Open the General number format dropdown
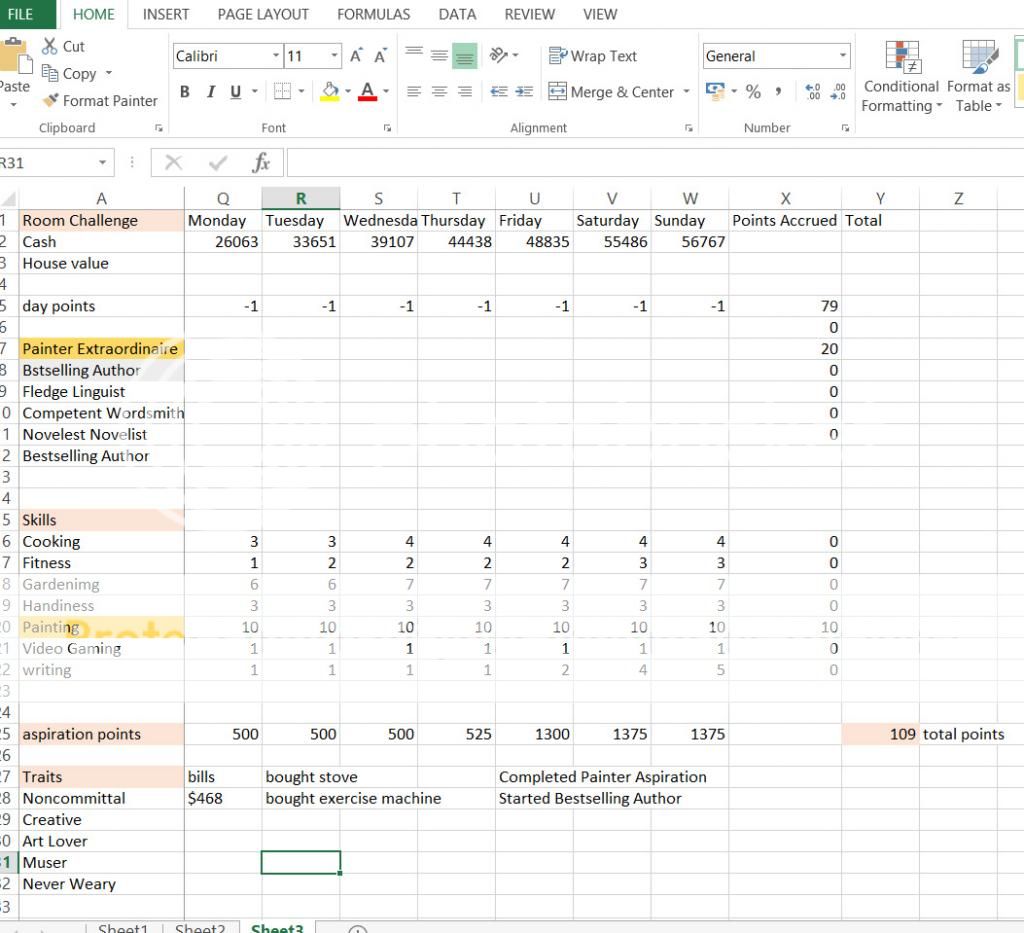This screenshot has width=1024, height=933. coord(843,57)
